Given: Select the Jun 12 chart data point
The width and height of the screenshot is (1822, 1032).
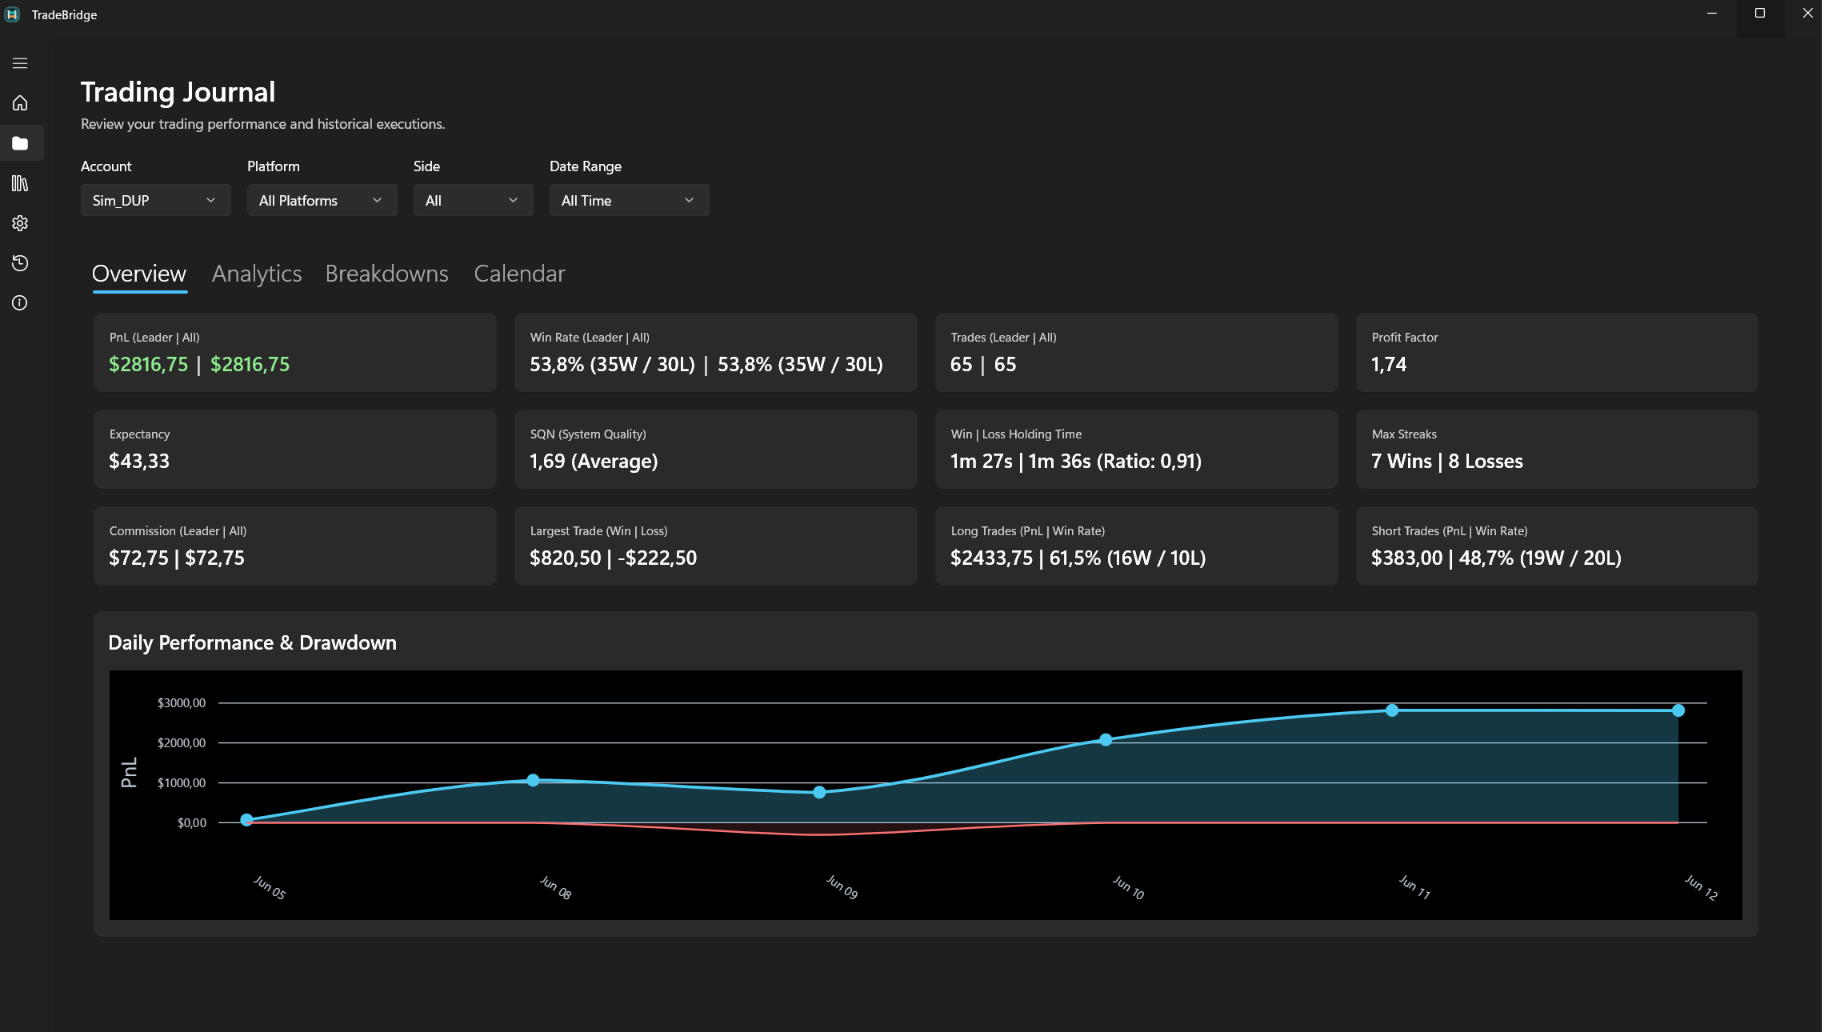Looking at the screenshot, I should pos(1678,710).
